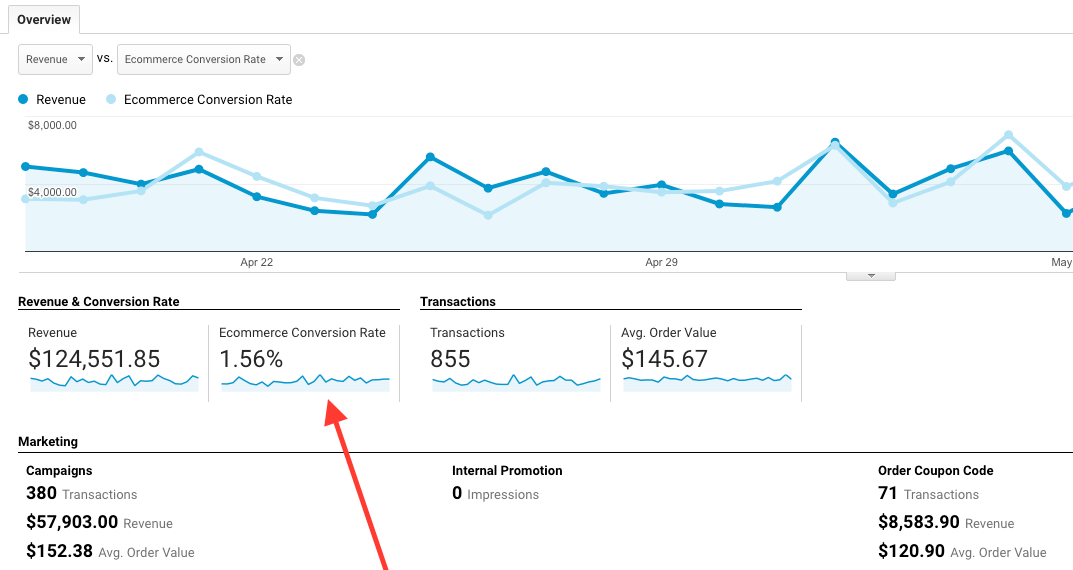Screen dimensions: 1073x570
Task: Click the Avg. Order Value sparkline
Action: 706,380
